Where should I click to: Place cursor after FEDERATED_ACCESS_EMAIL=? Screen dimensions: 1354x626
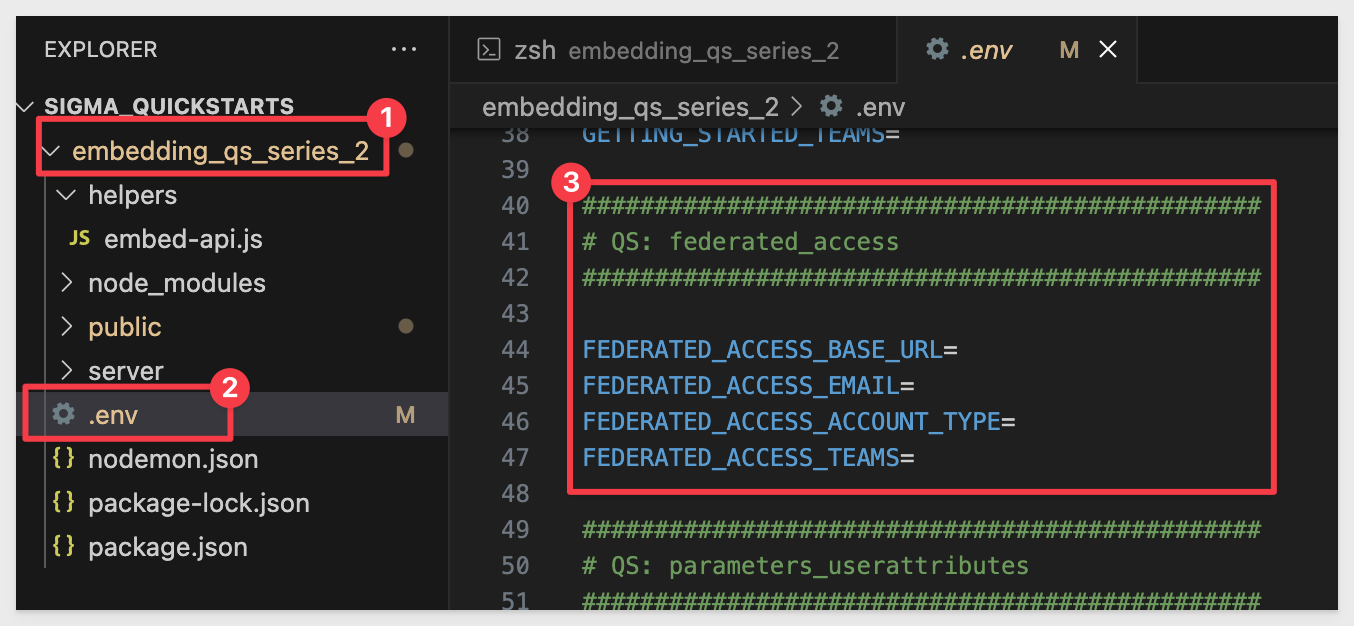click(915, 386)
